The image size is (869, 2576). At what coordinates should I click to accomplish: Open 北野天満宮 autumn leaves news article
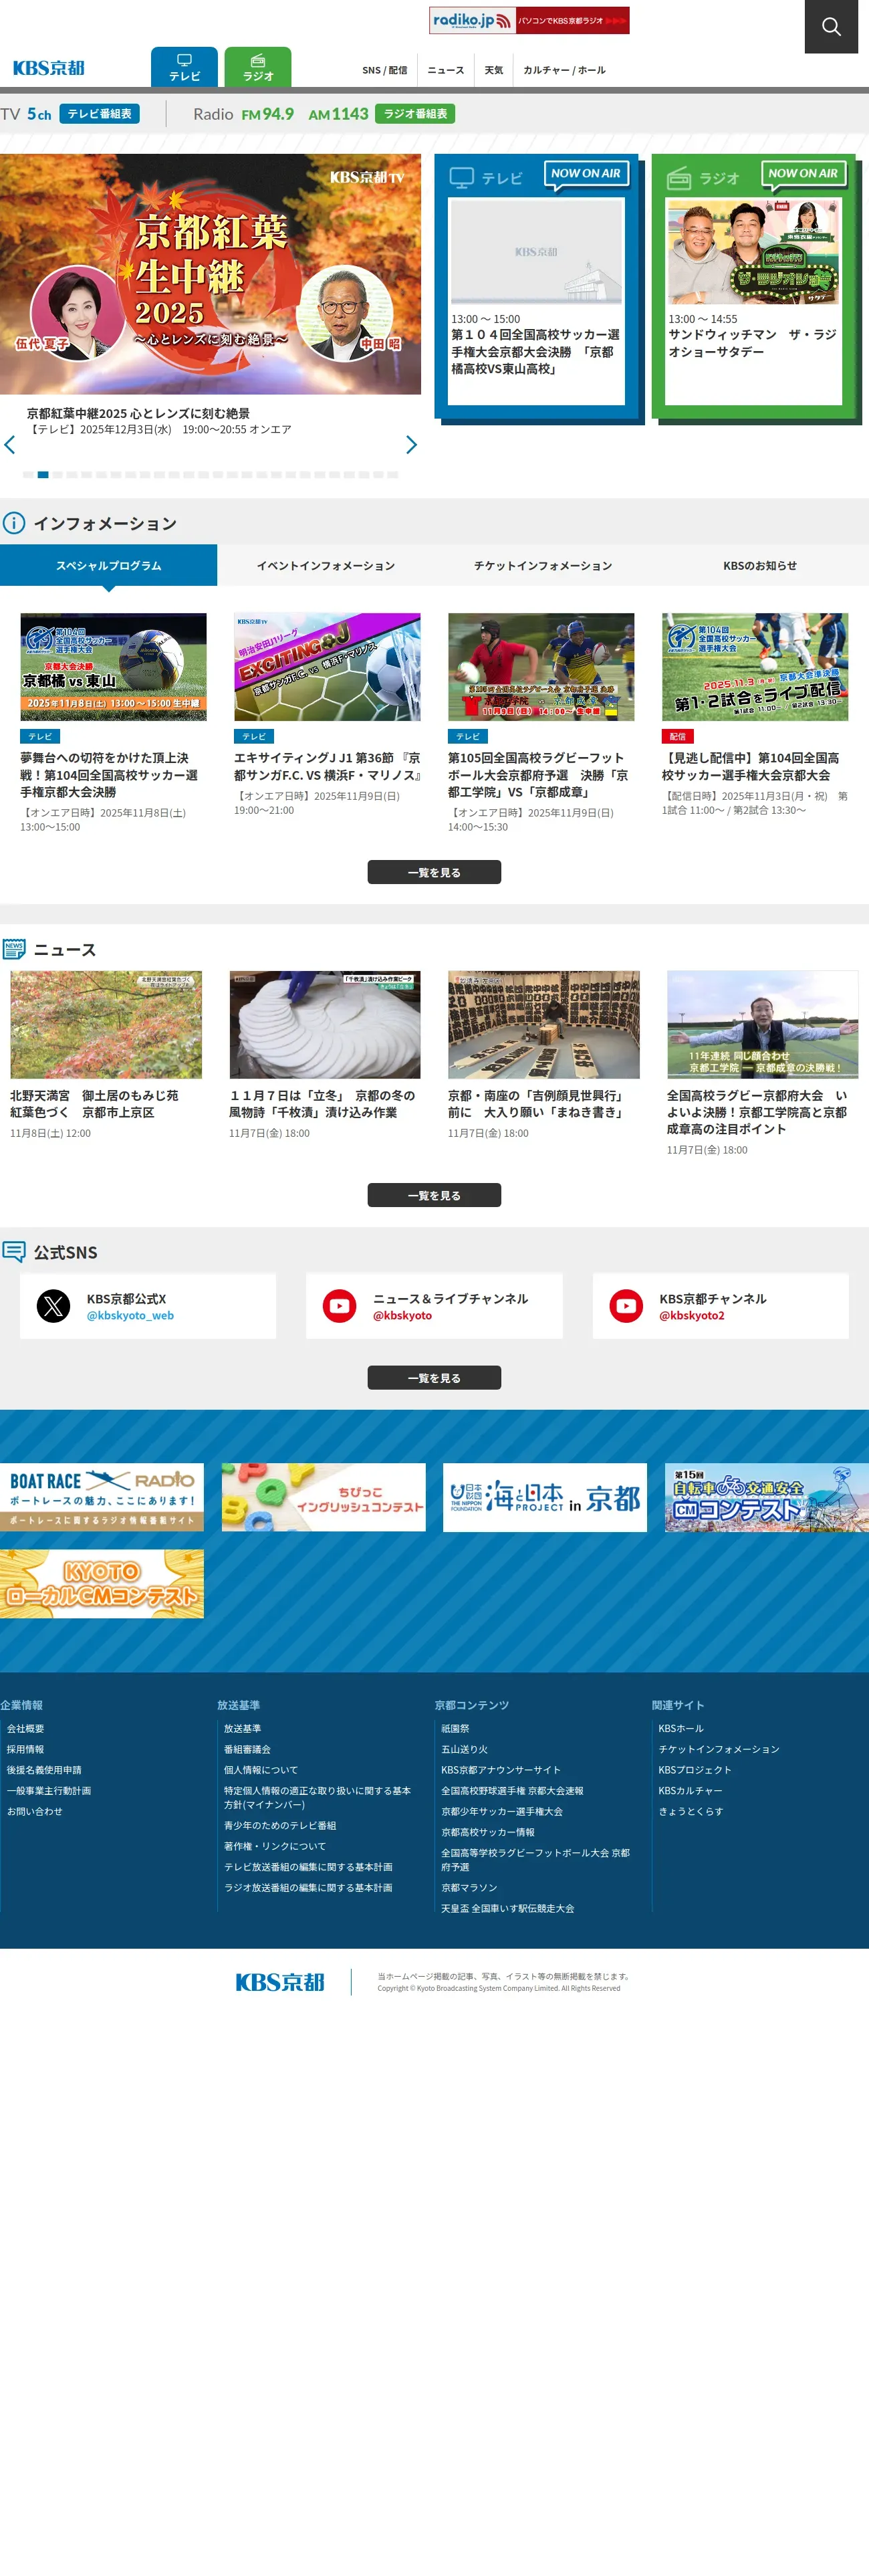coord(95,1104)
